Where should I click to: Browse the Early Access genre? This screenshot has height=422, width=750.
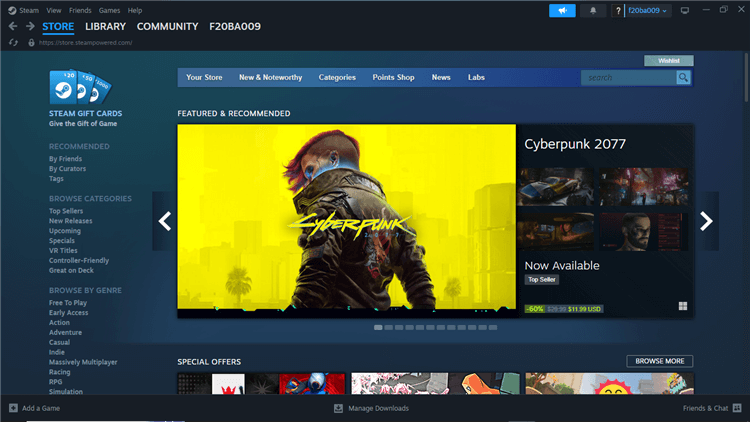pyautogui.click(x=68, y=313)
